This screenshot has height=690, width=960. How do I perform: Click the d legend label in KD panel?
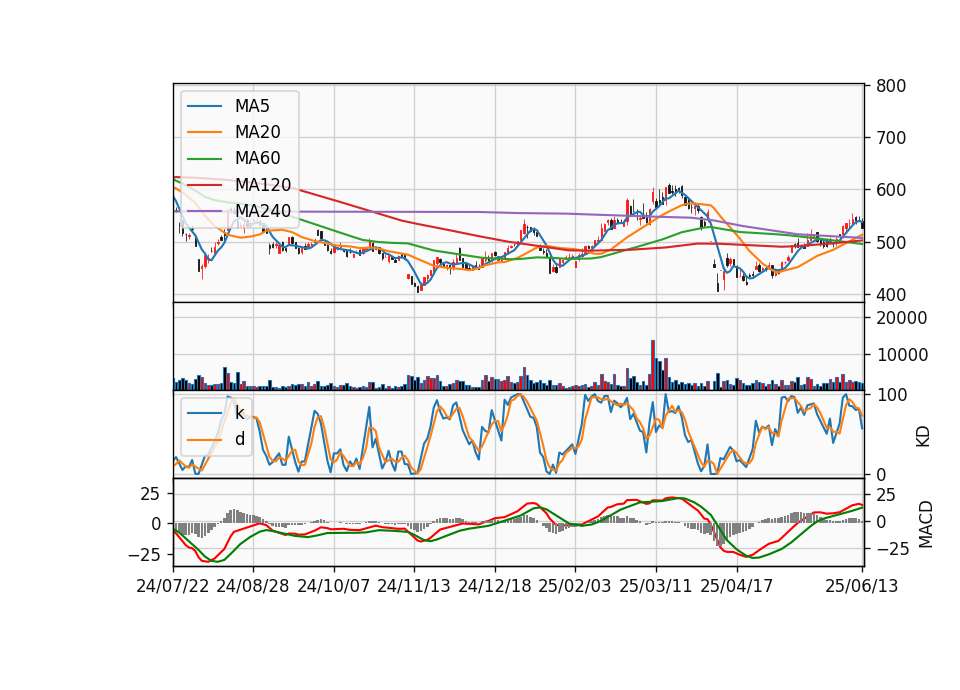tap(240, 439)
